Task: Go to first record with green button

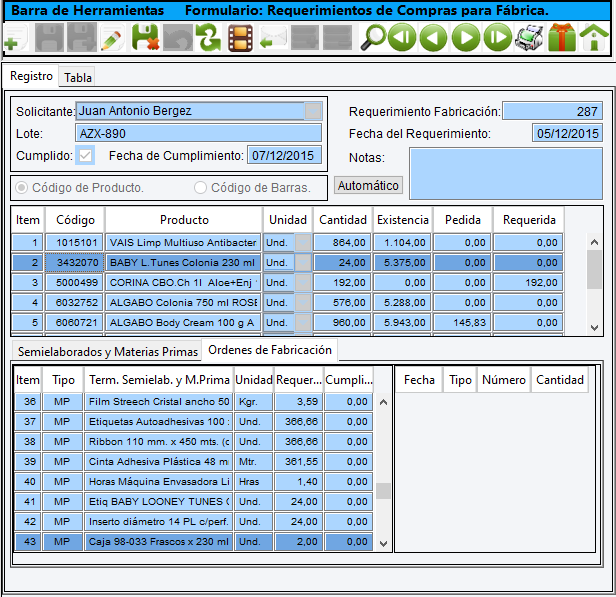Action: [402, 38]
